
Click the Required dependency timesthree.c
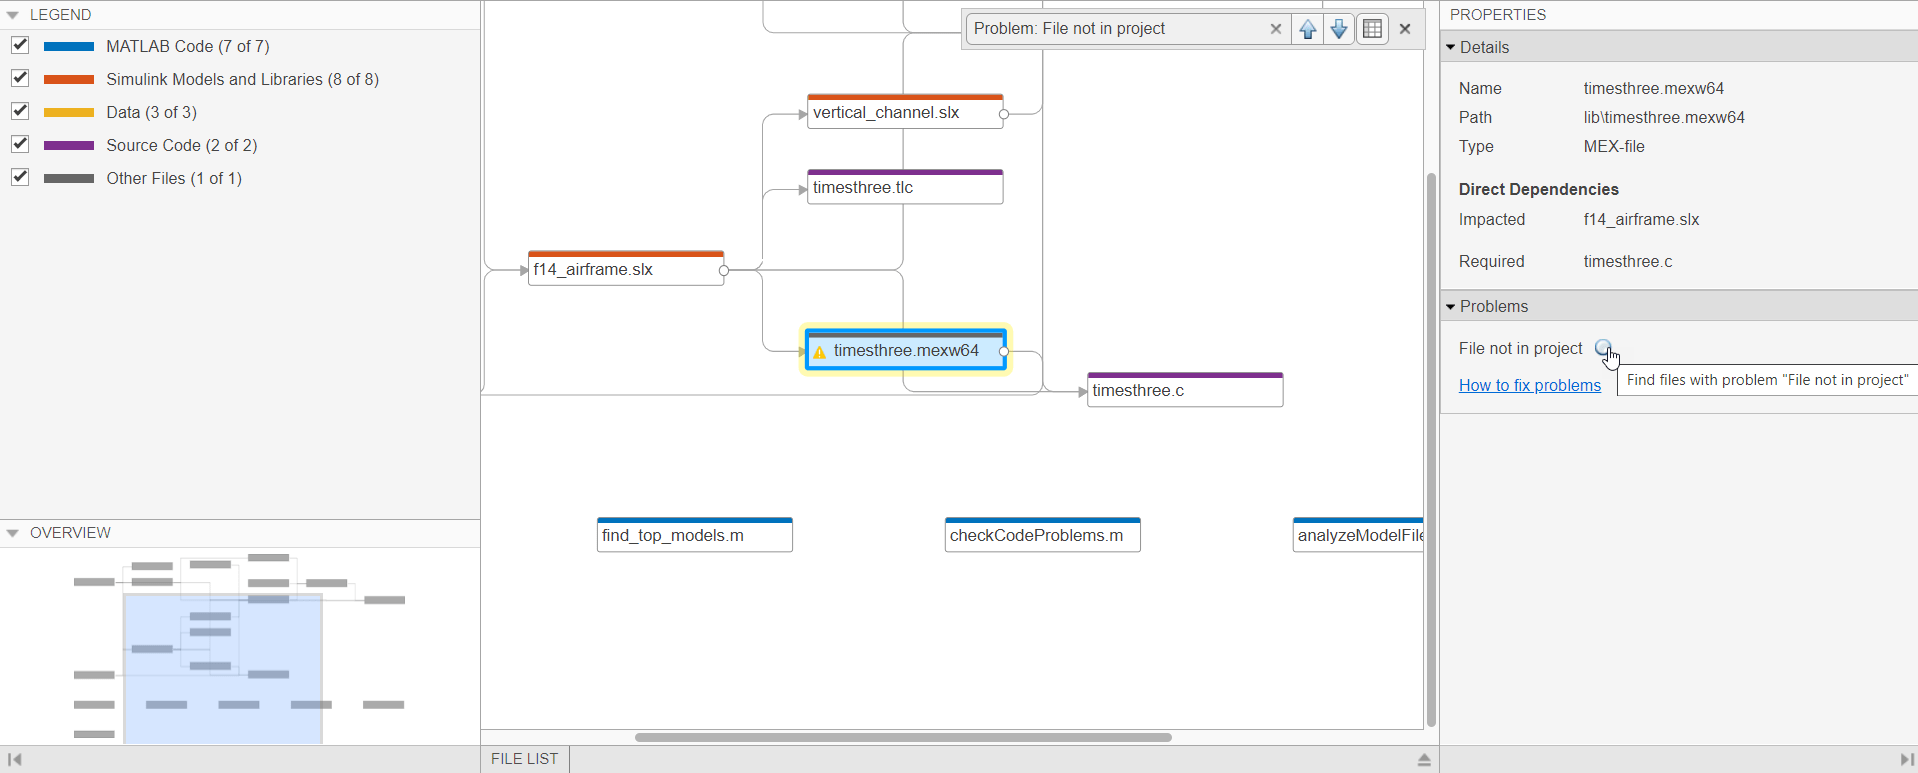(1628, 261)
